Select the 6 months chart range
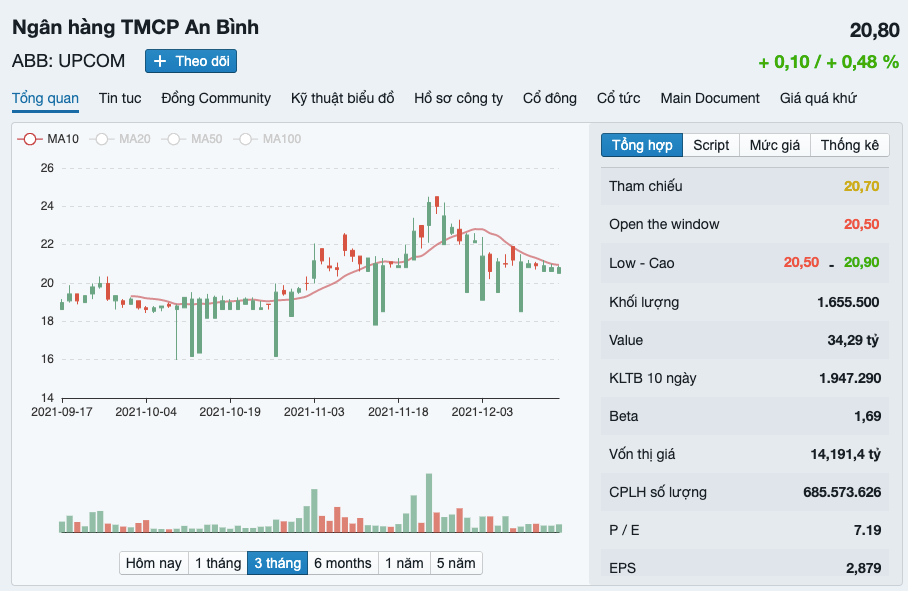Screen dimensions: 908x591 (342, 563)
